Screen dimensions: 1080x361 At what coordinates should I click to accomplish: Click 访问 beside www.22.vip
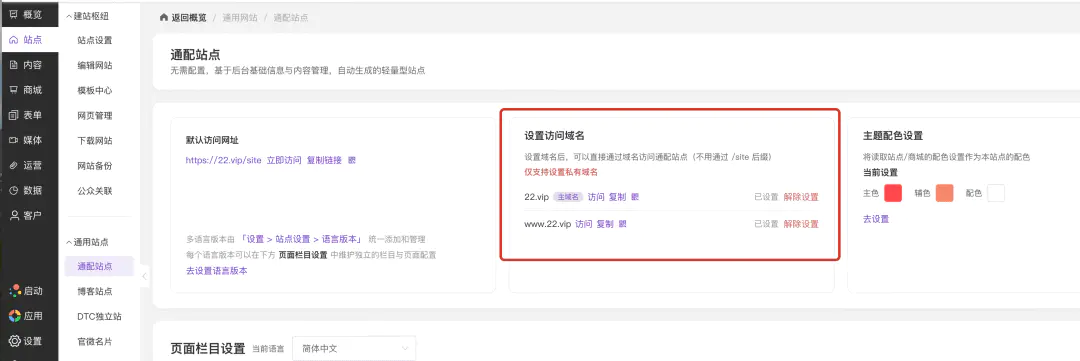click(583, 224)
